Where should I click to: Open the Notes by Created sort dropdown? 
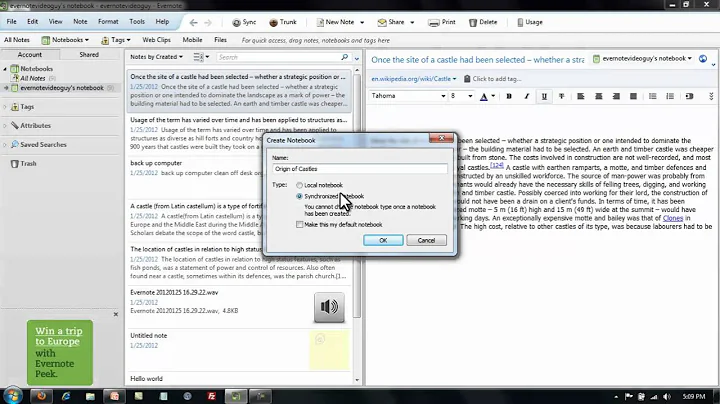[156, 57]
